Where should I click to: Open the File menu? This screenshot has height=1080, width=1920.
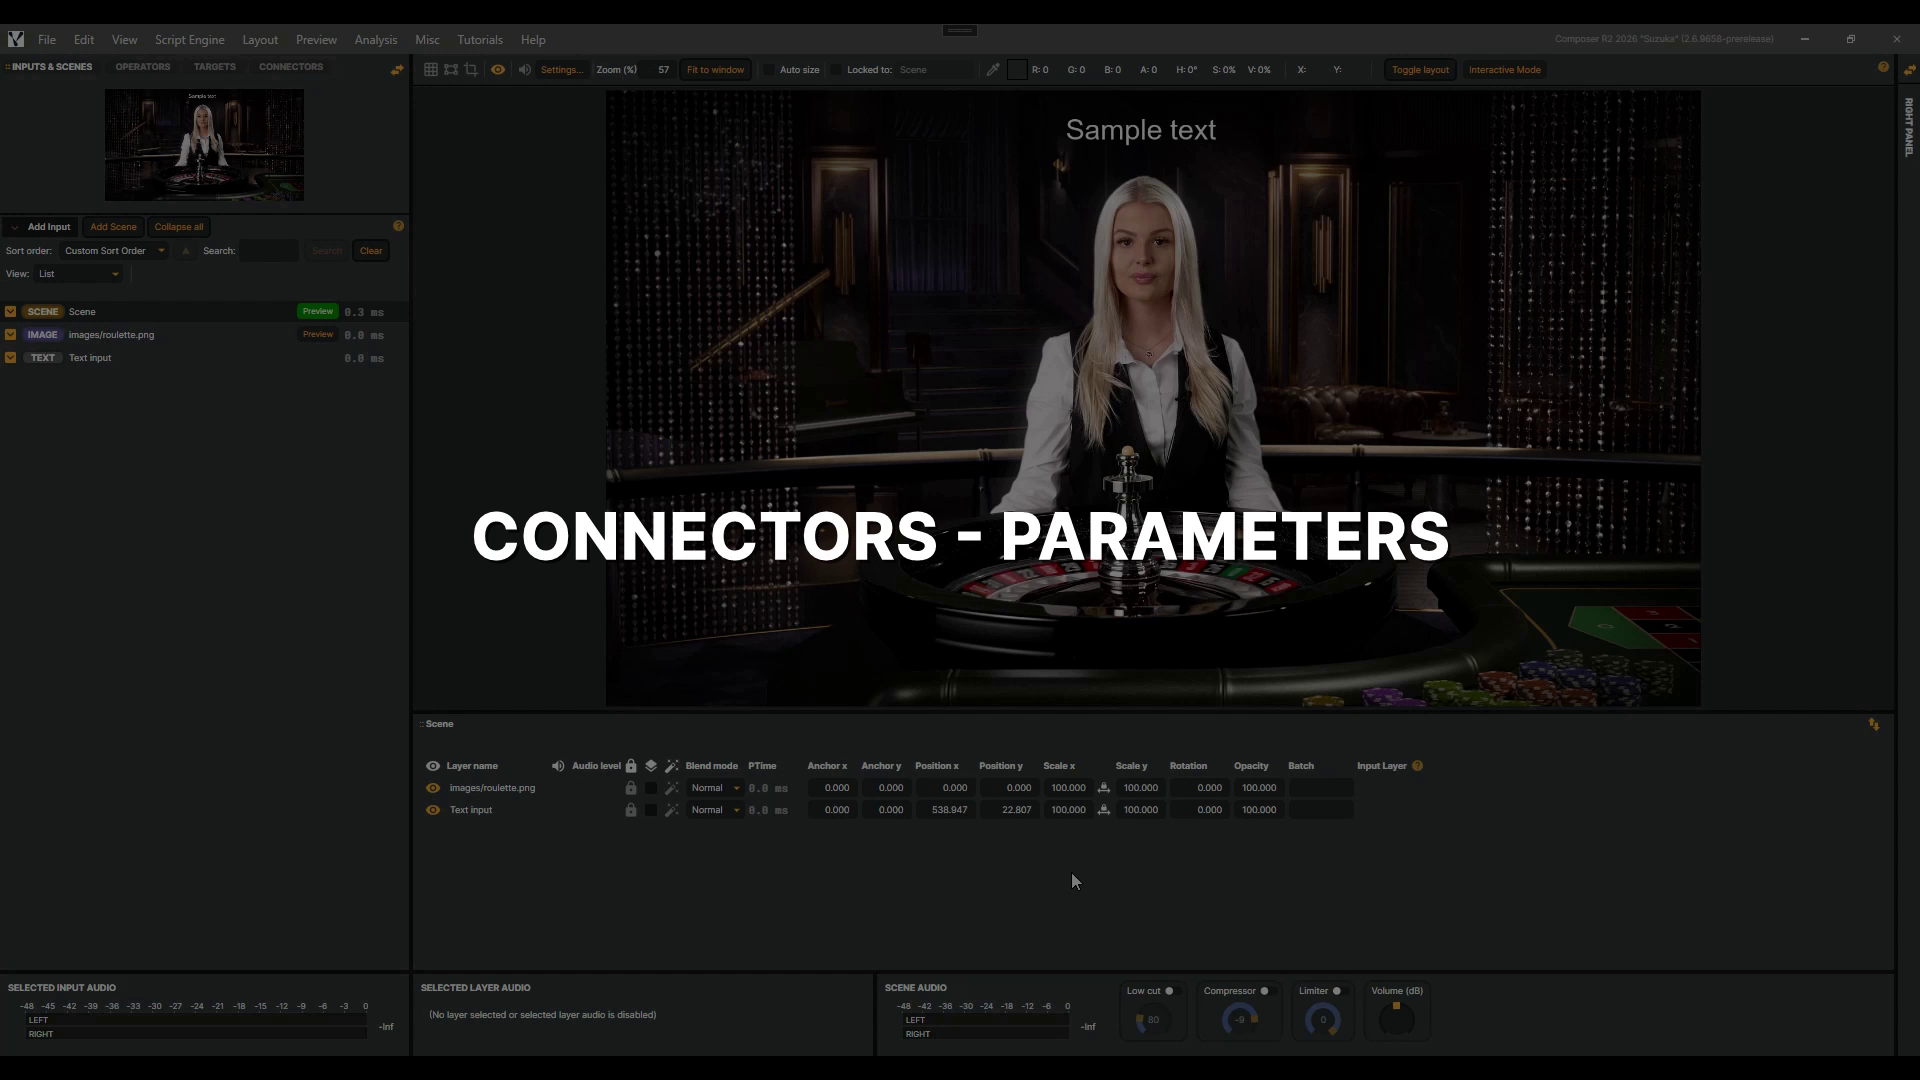[x=47, y=40]
